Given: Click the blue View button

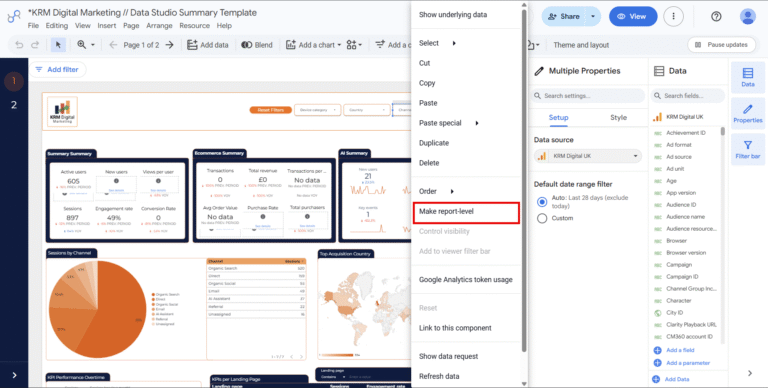Looking at the screenshot, I should coord(633,16).
